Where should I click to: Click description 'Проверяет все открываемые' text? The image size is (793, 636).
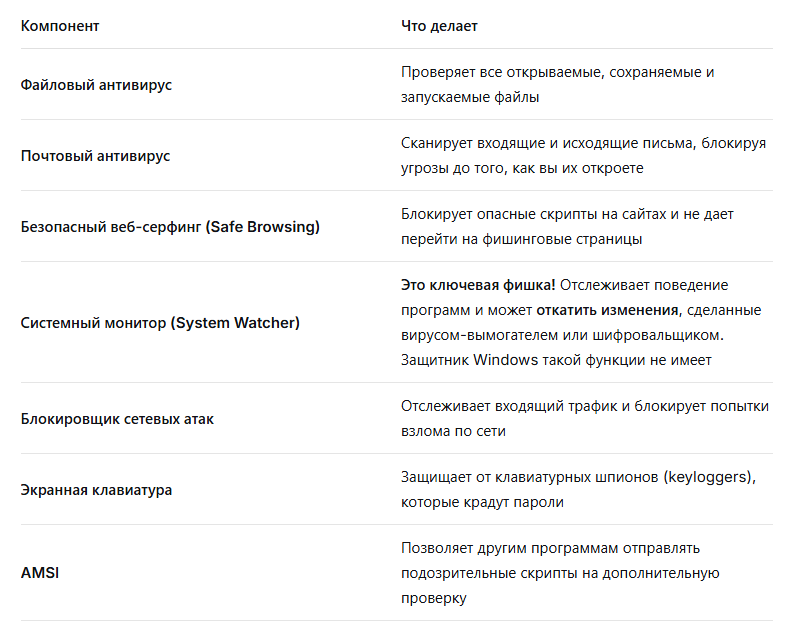[x=501, y=72]
